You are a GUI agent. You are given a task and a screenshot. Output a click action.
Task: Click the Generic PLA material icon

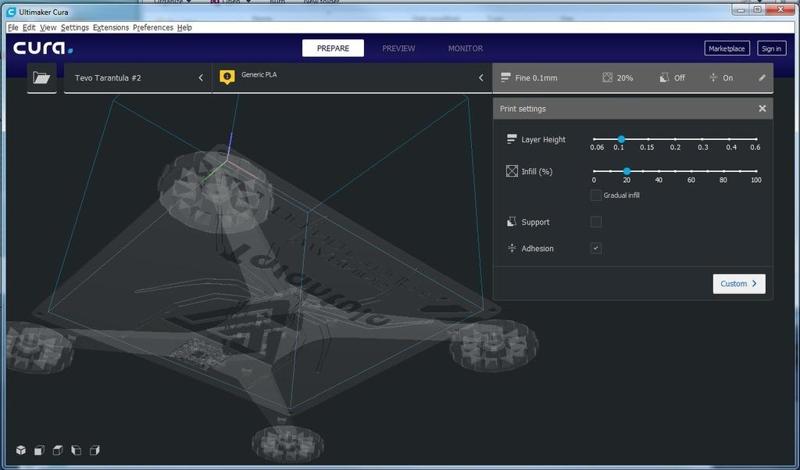(227, 77)
